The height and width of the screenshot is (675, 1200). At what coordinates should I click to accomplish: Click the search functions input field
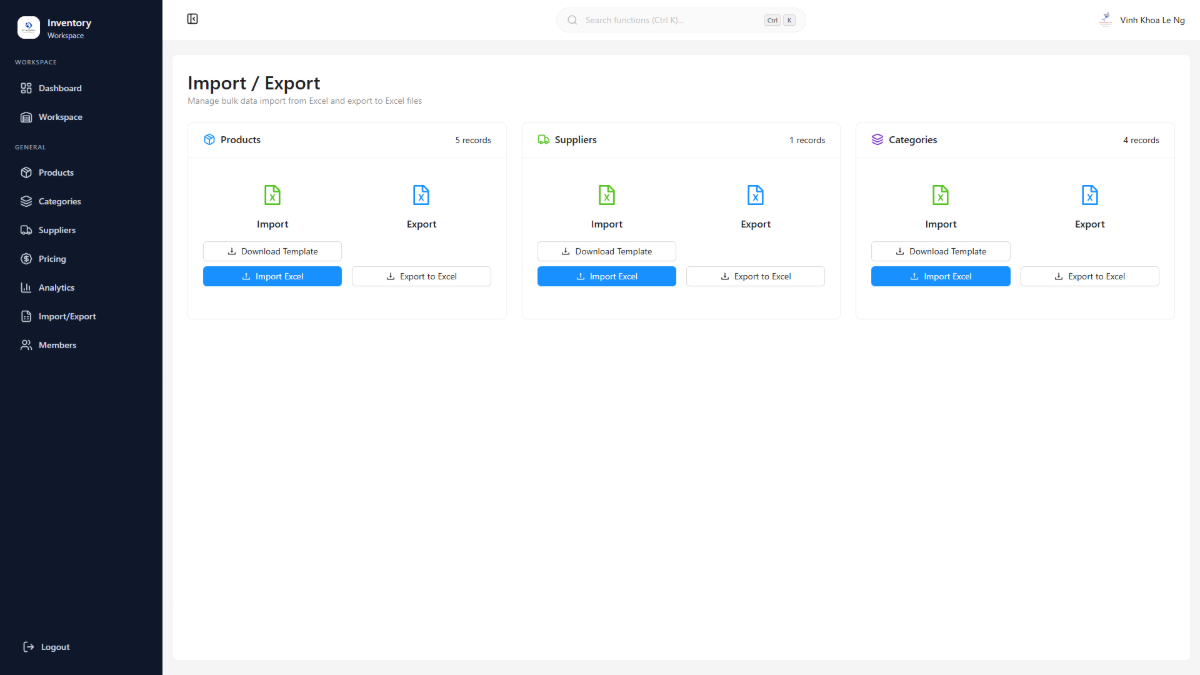pyautogui.click(x=660, y=19)
